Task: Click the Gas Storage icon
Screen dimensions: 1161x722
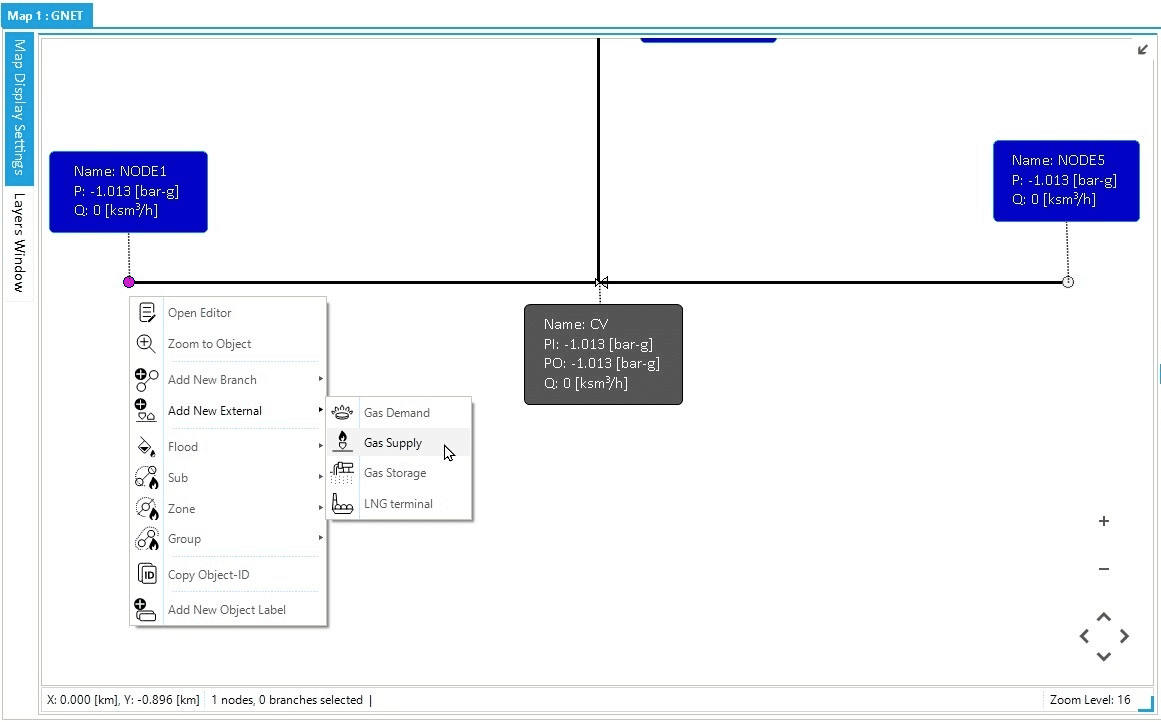Action: pos(342,473)
